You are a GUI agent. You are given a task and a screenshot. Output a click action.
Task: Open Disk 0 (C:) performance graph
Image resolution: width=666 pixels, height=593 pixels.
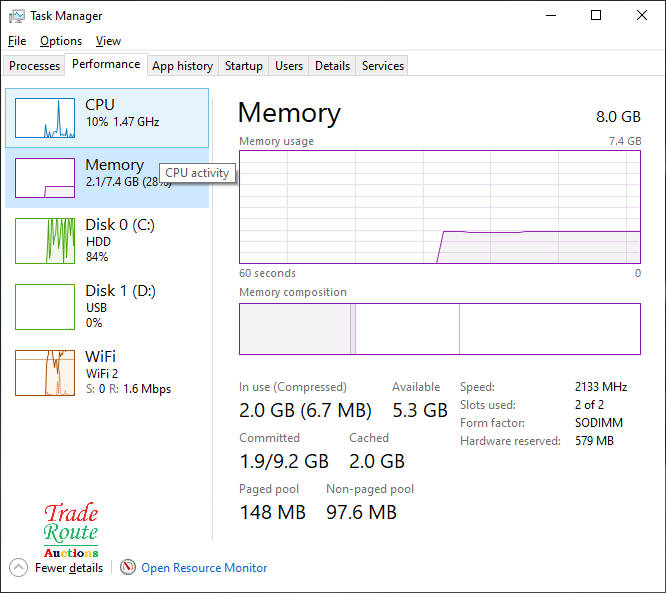point(45,241)
